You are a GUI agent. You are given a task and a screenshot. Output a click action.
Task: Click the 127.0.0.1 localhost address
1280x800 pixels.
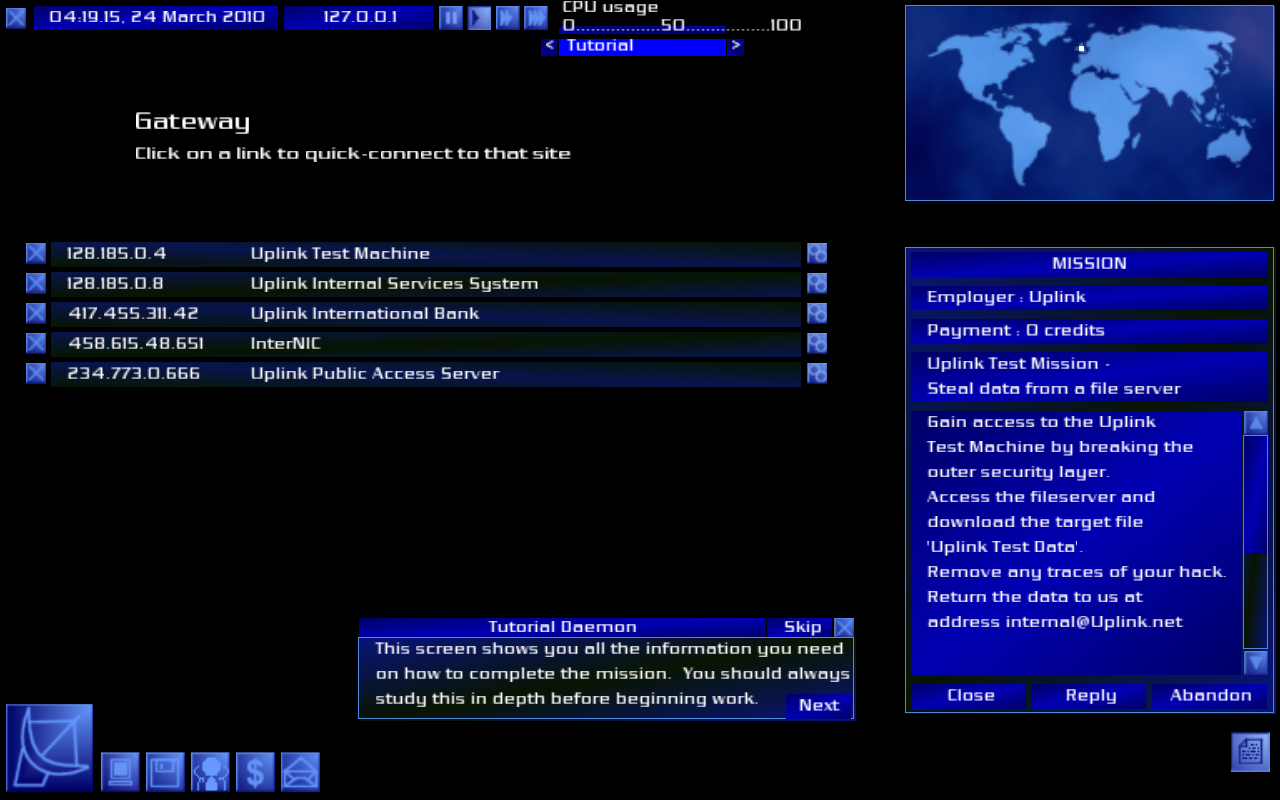(359, 17)
